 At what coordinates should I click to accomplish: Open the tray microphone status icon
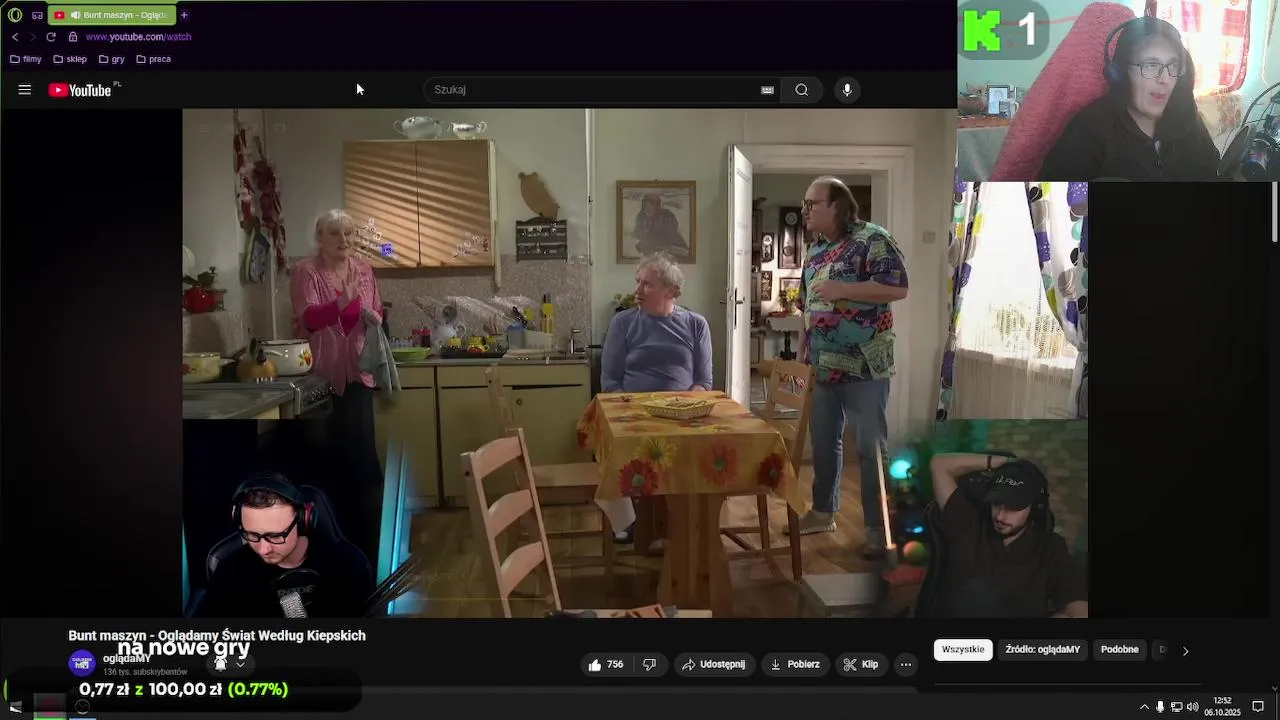(1160, 707)
